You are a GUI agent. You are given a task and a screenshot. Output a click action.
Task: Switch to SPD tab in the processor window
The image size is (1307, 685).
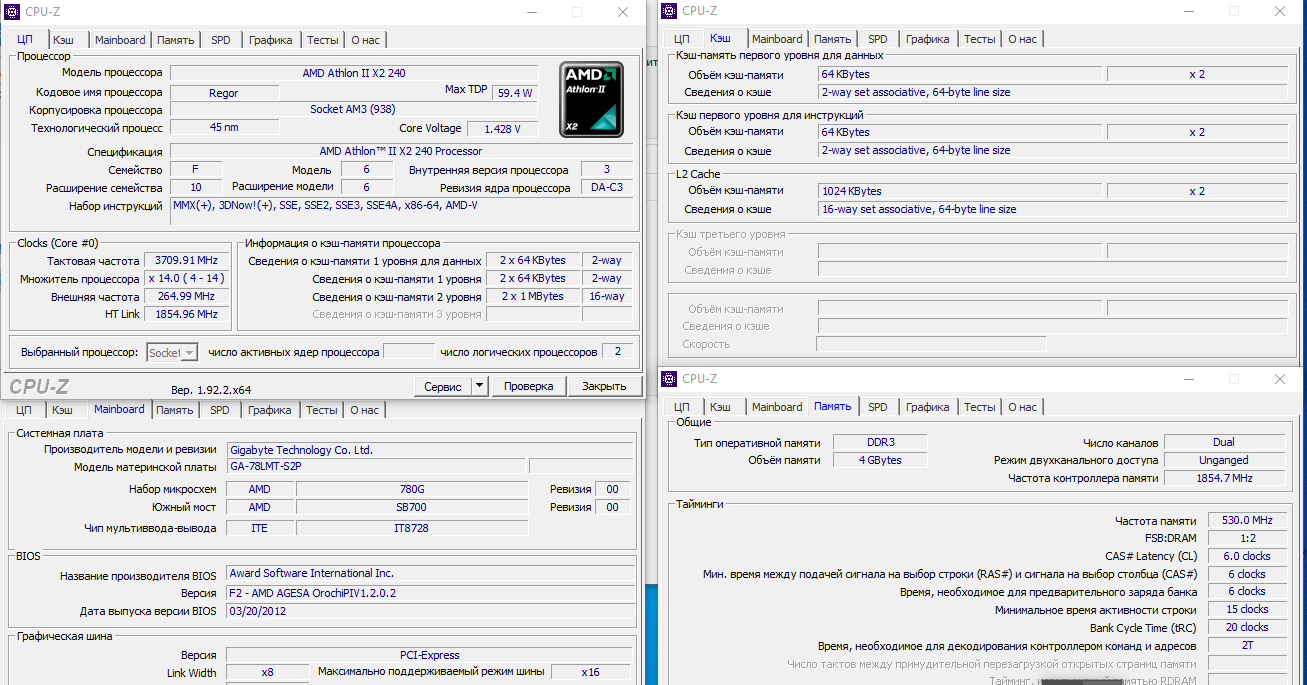pos(220,40)
